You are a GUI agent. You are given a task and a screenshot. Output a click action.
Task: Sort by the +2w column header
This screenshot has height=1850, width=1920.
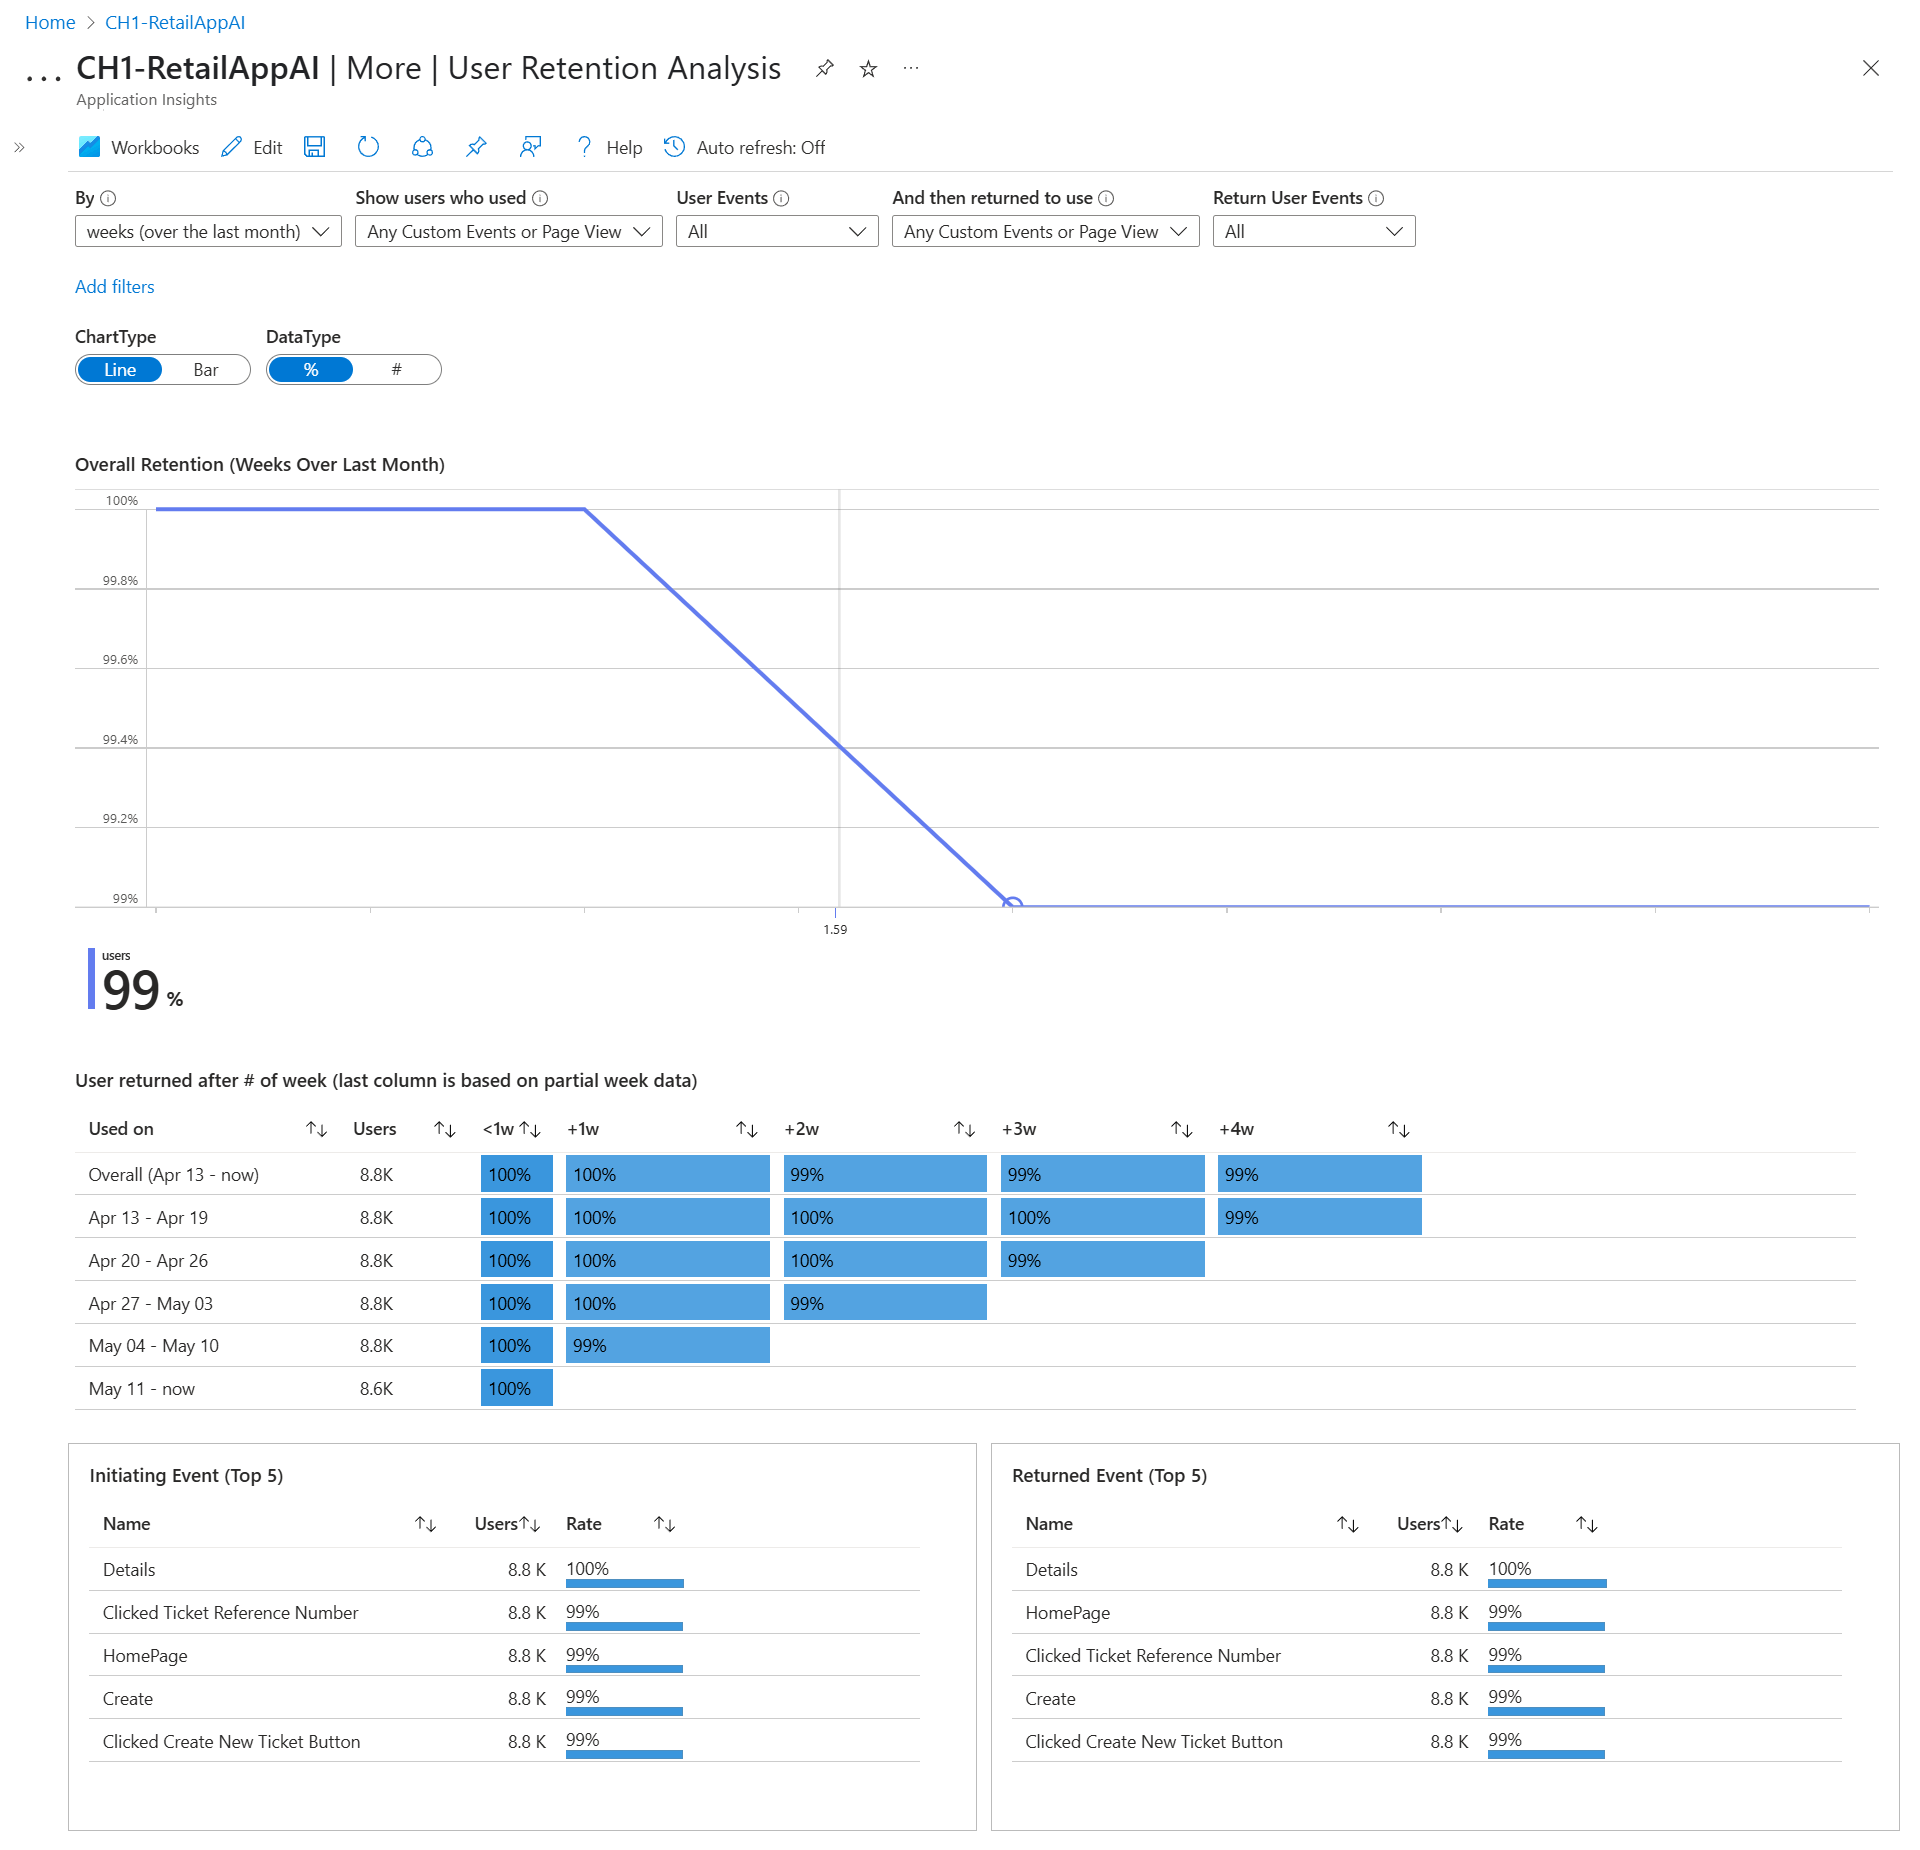(x=802, y=1129)
